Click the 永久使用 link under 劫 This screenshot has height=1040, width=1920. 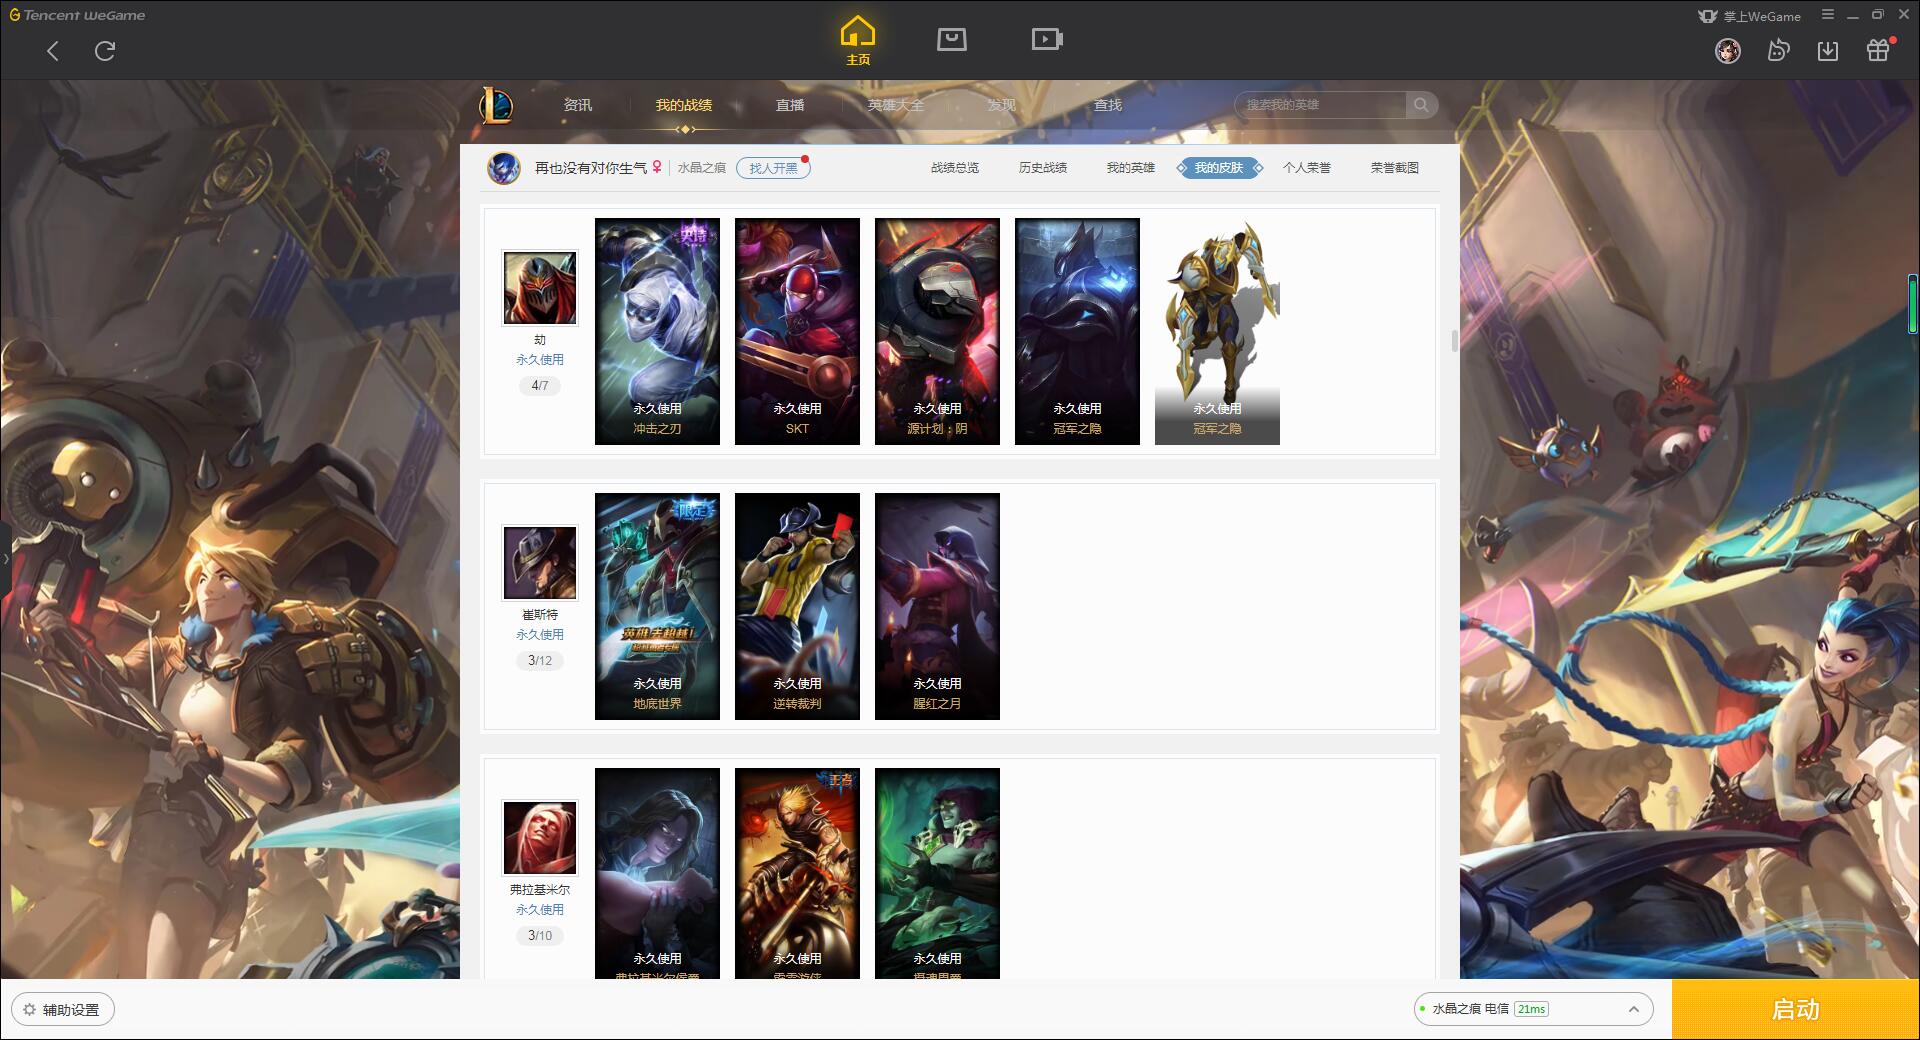pyautogui.click(x=540, y=359)
